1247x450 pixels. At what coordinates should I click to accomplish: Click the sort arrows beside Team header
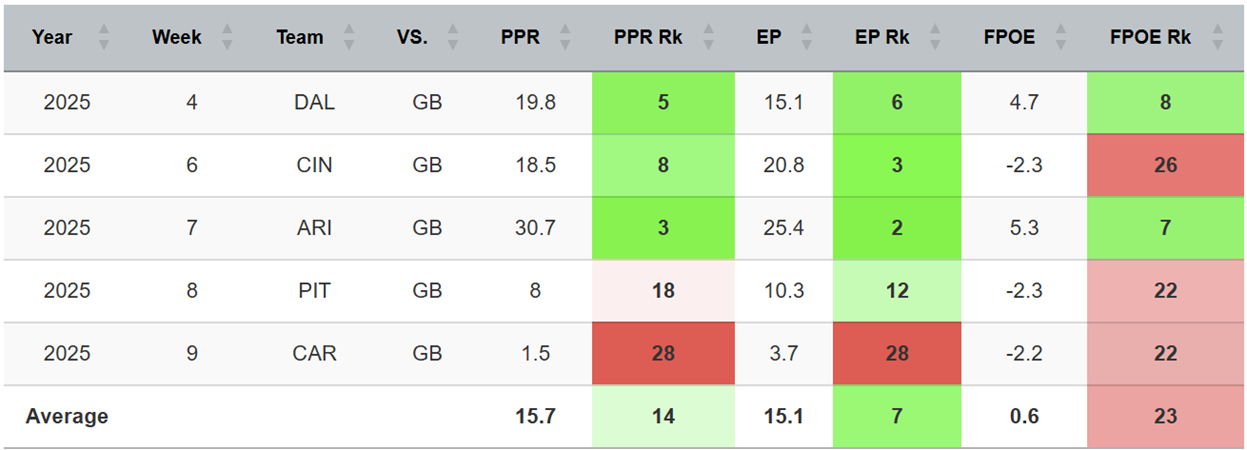pos(349,38)
